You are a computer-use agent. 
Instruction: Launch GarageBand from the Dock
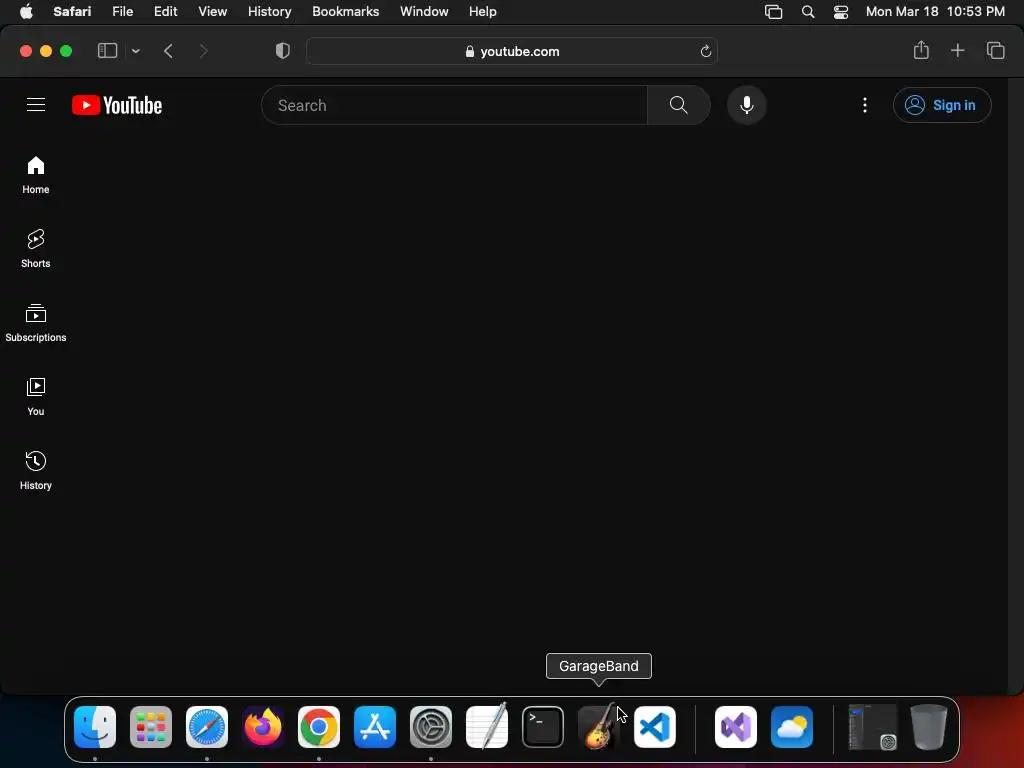(599, 726)
